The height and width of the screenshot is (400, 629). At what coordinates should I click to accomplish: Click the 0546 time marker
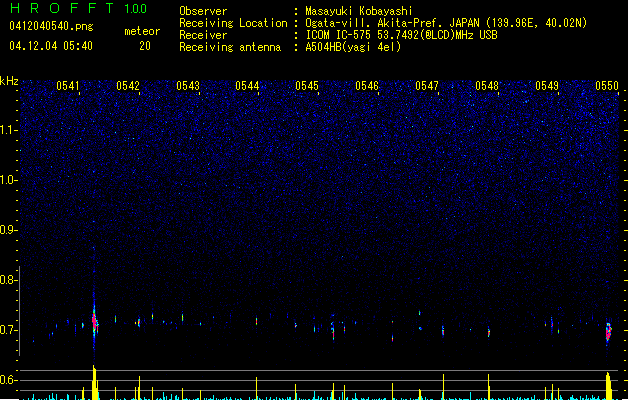pyautogui.click(x=367, y=86)
